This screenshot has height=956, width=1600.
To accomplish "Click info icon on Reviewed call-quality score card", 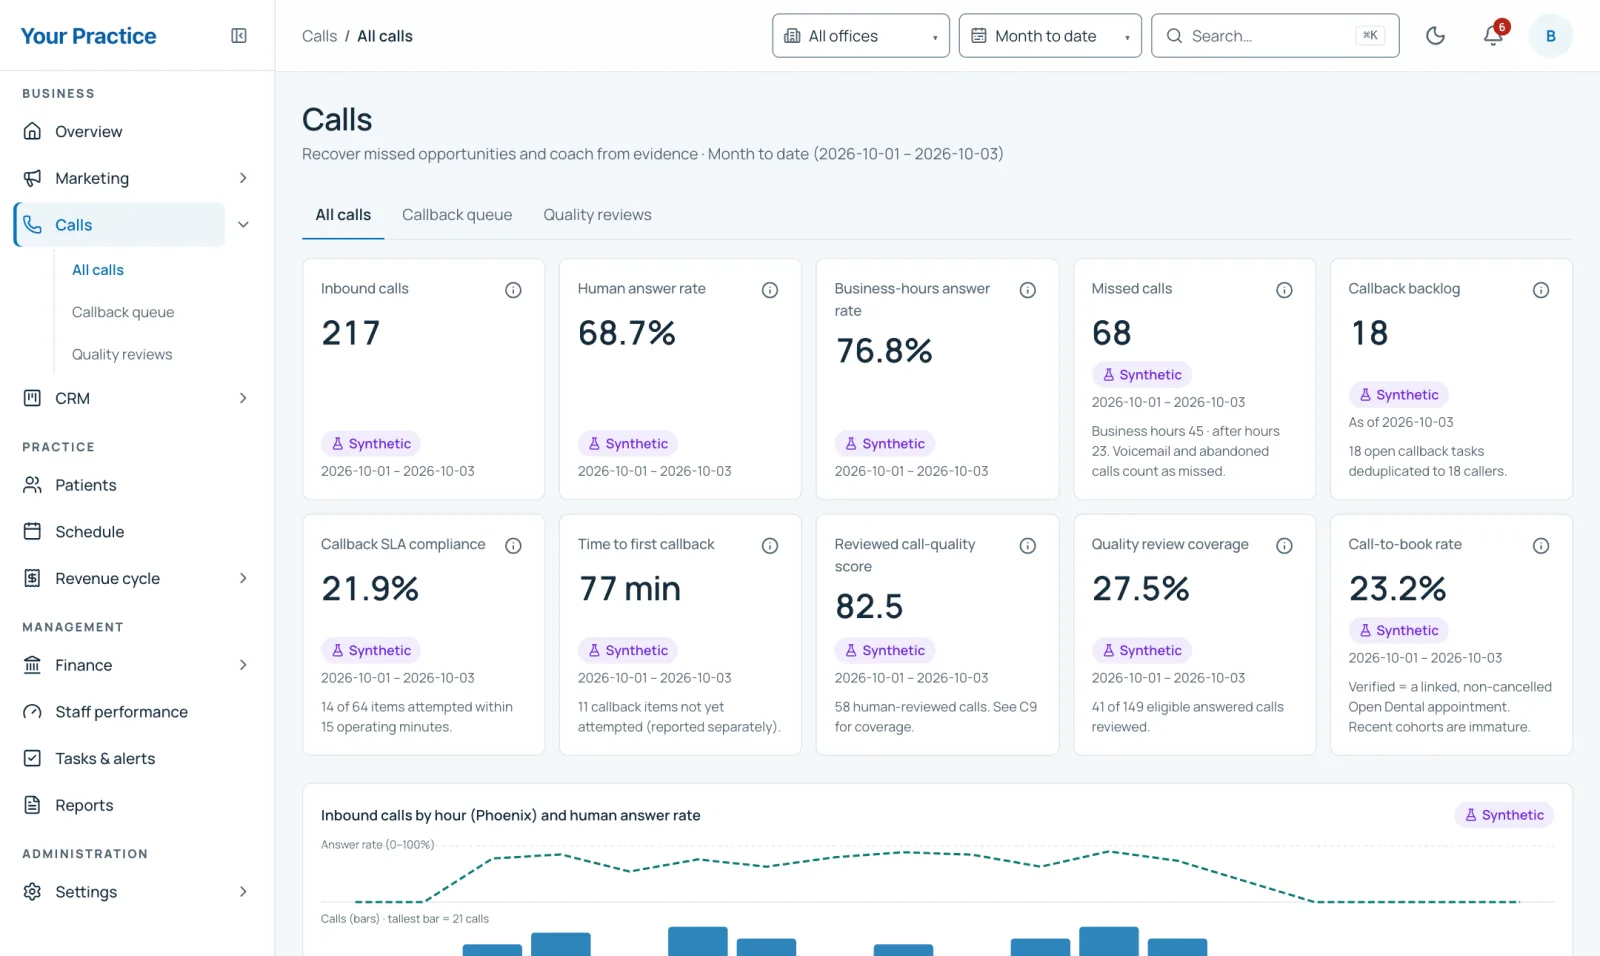I will pyautogui.click(x=1027, y=546).
